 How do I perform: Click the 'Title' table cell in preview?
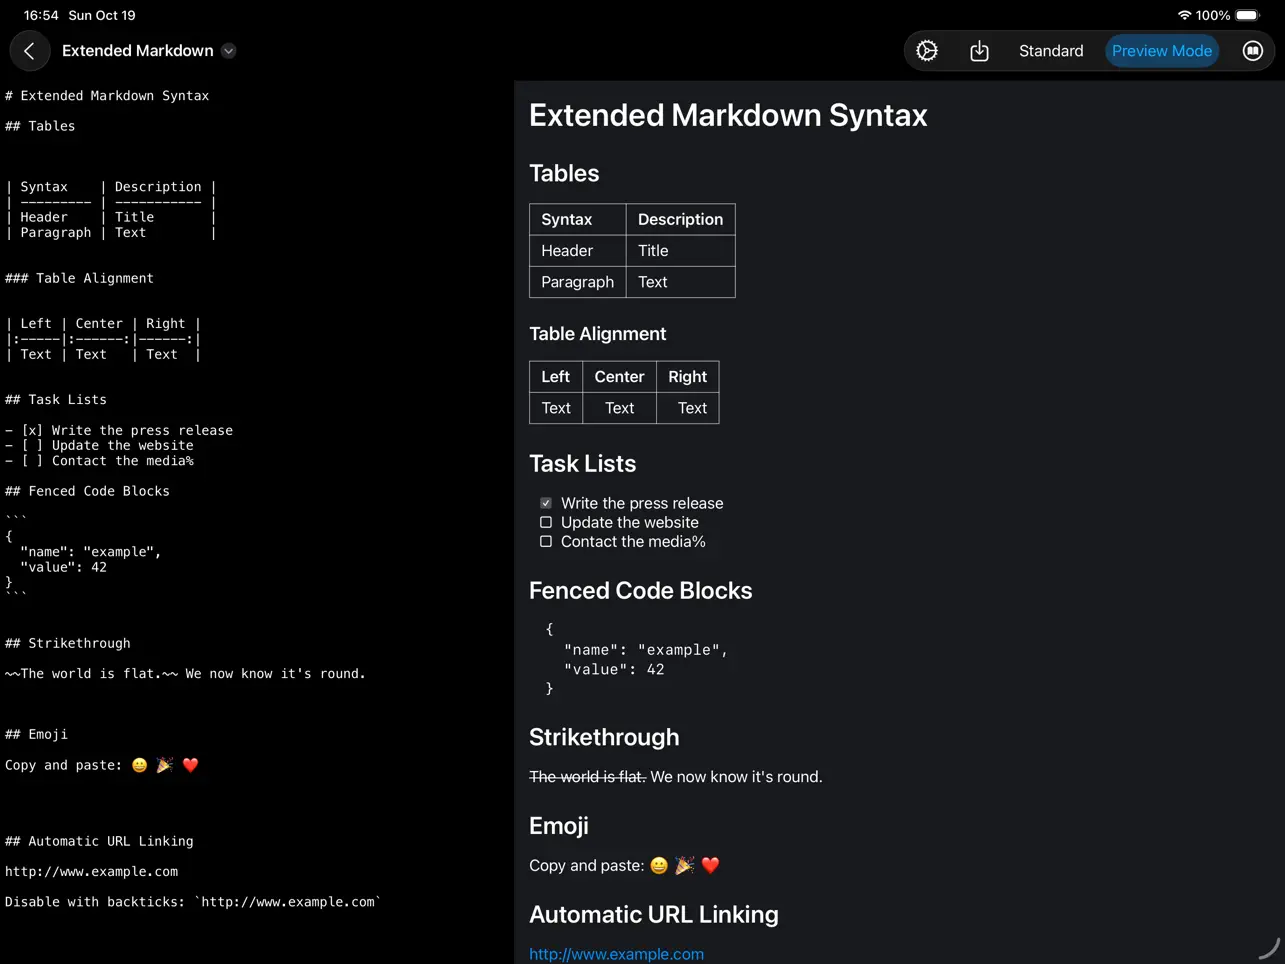point(680,251)
